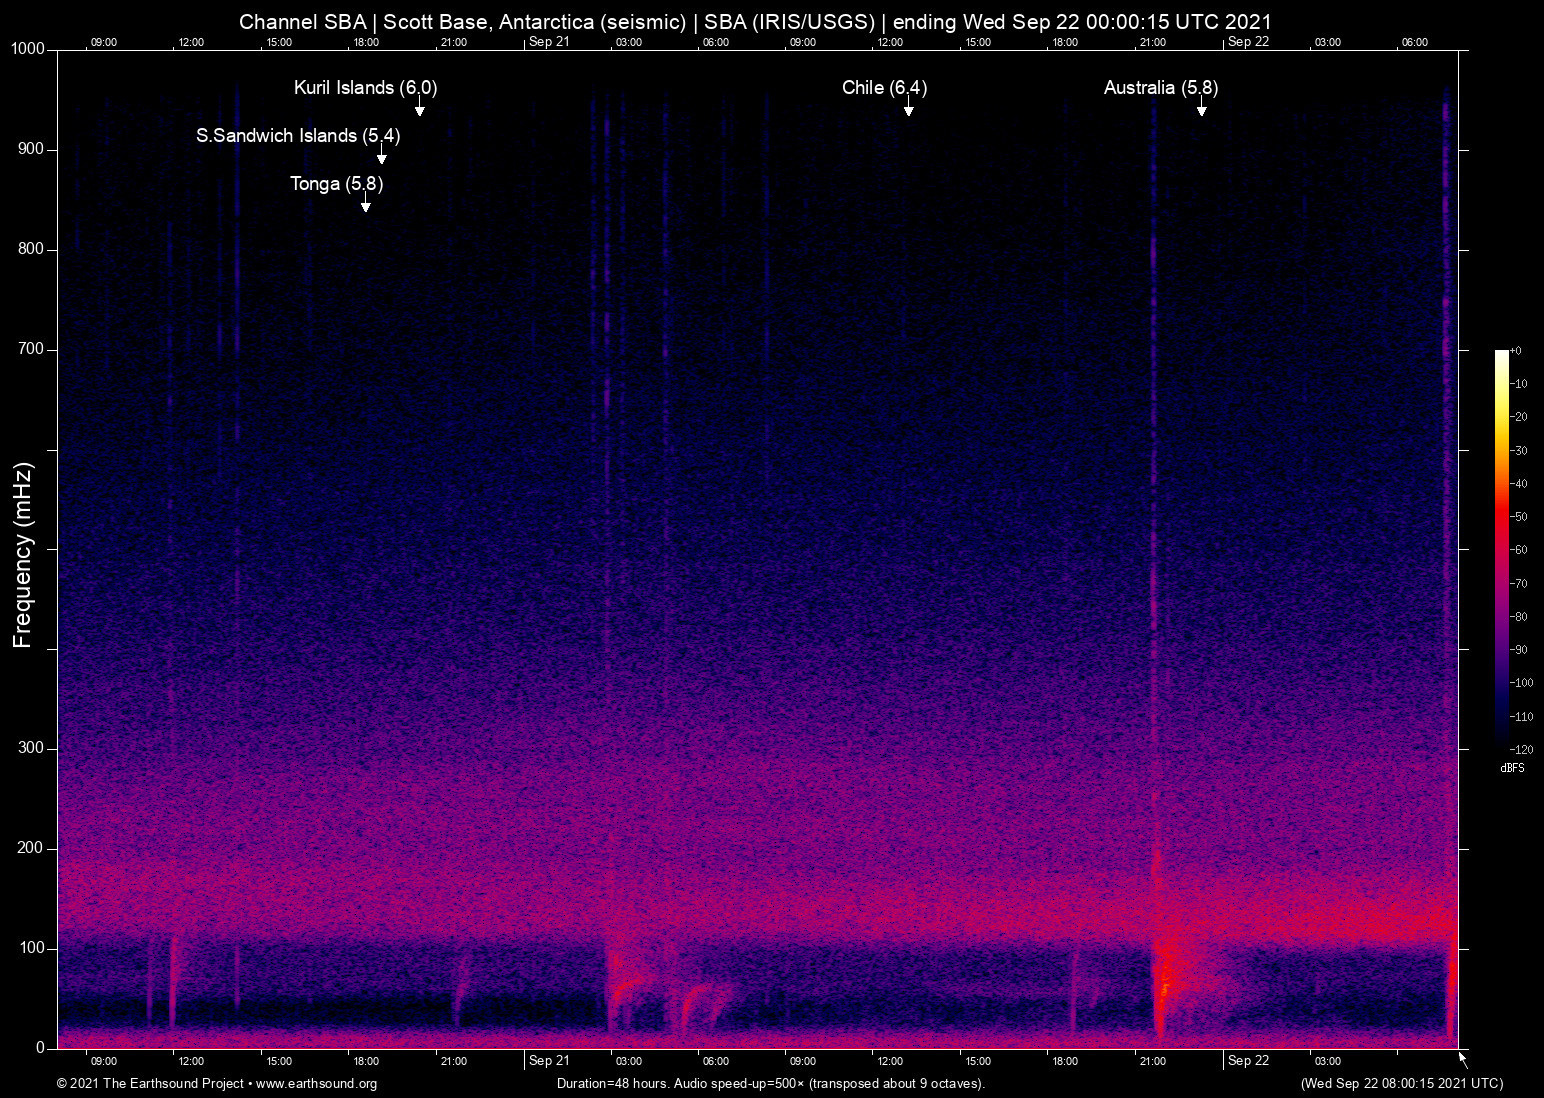Open the www.earthsound.org link in footer
Screen dimensions: 1544x1098
pyautogui.click(x=316, y=1084)
